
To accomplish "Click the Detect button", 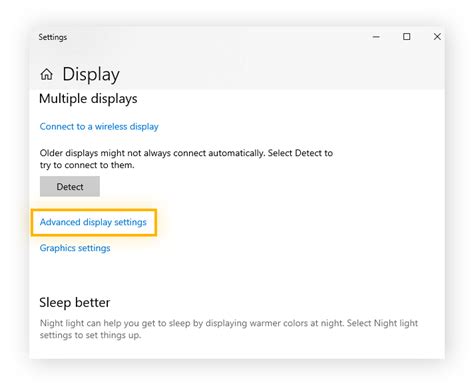I will coord(70,186).
